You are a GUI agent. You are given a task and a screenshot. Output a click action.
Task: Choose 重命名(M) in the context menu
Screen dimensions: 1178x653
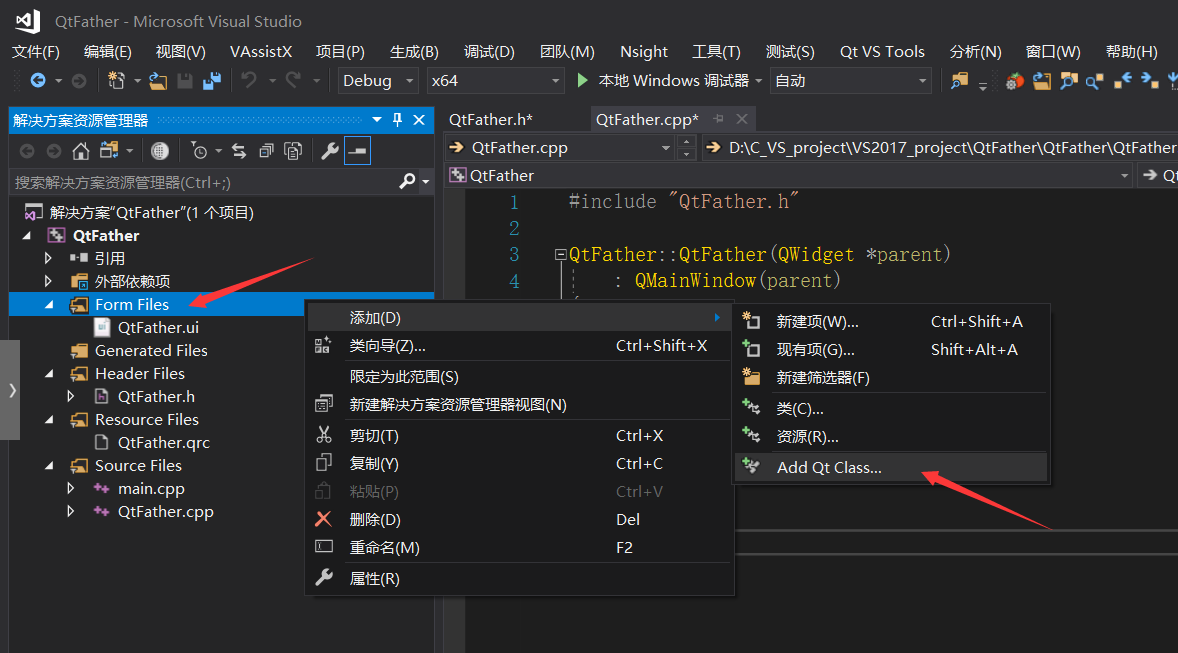(519, 547)
